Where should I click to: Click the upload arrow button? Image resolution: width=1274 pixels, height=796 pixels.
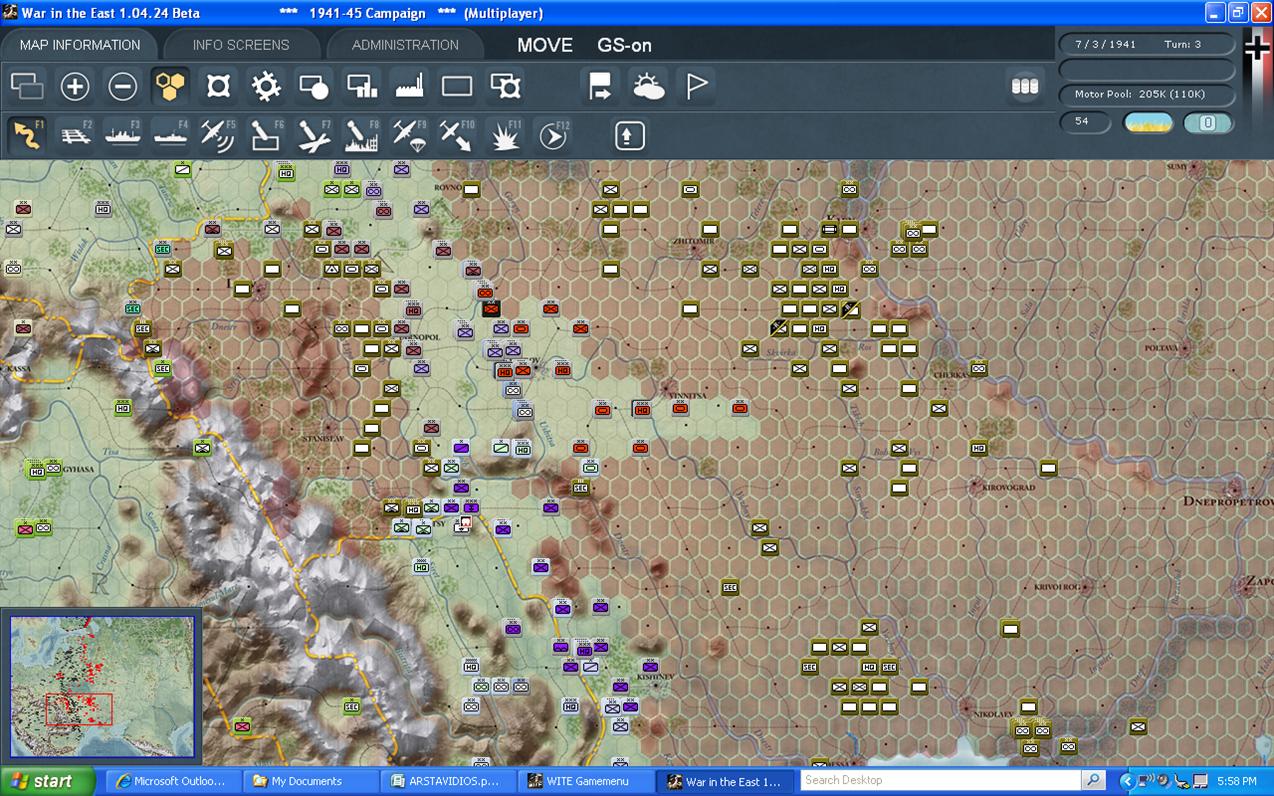coord(629,135)
